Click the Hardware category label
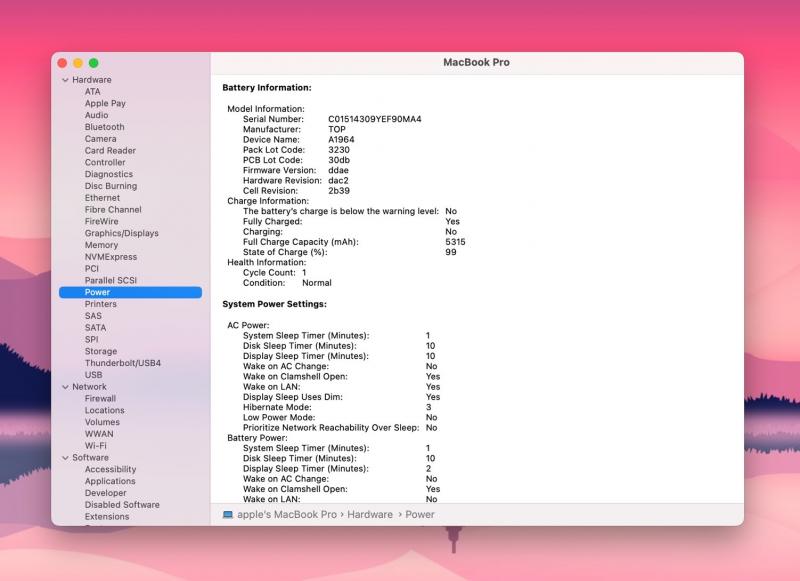Screen dimensions: 800x581 point(92,80)
